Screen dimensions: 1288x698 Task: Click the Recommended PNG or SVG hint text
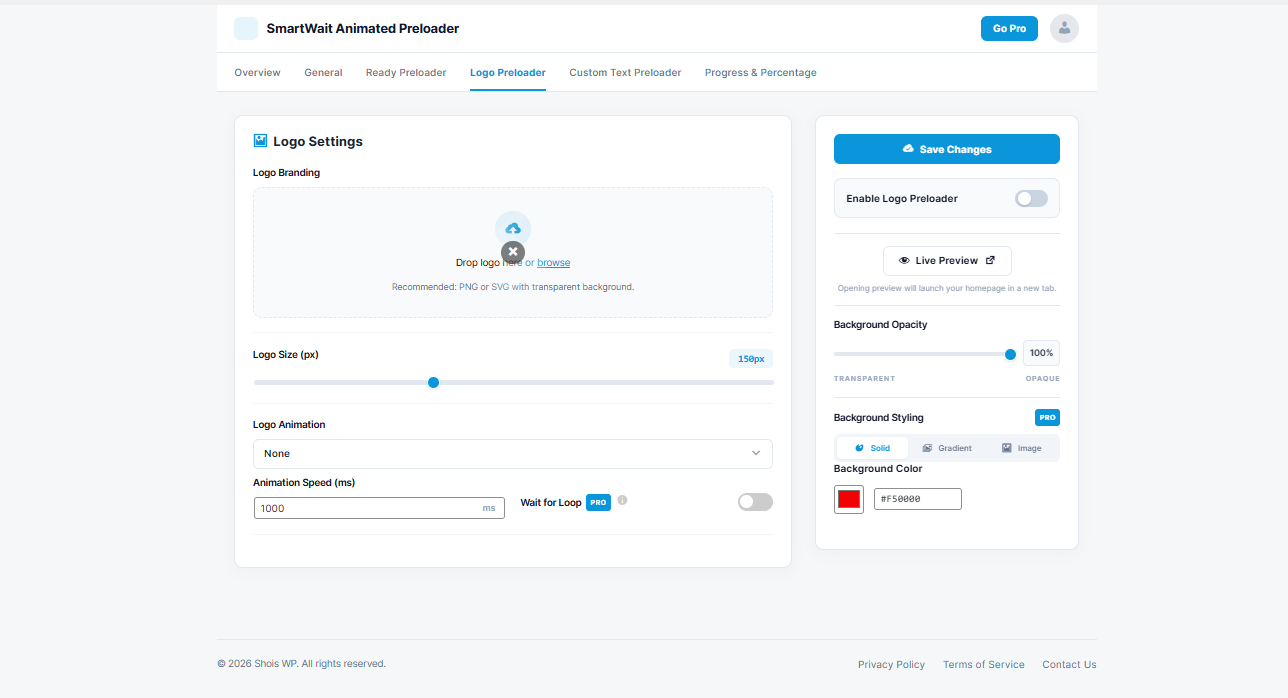click(513, 287)
